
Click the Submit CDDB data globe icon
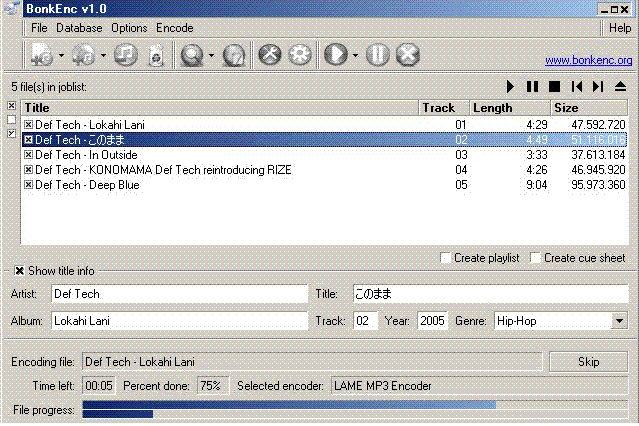click(234, 55)
